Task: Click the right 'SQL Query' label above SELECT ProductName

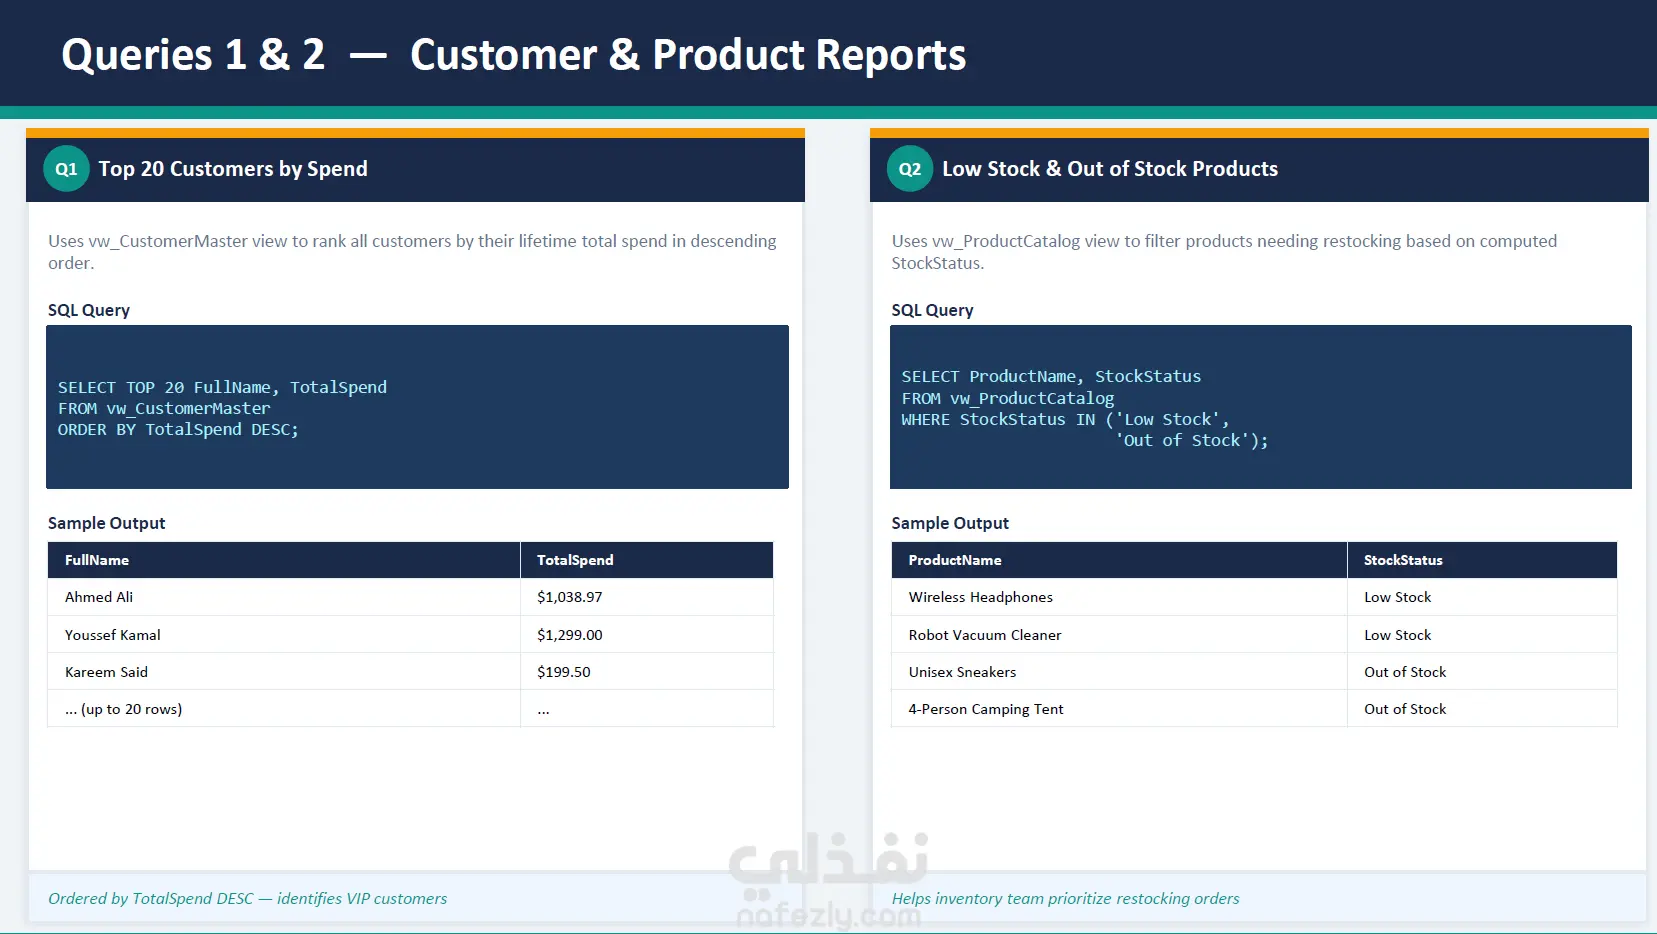Action: (x=932, y=310)
